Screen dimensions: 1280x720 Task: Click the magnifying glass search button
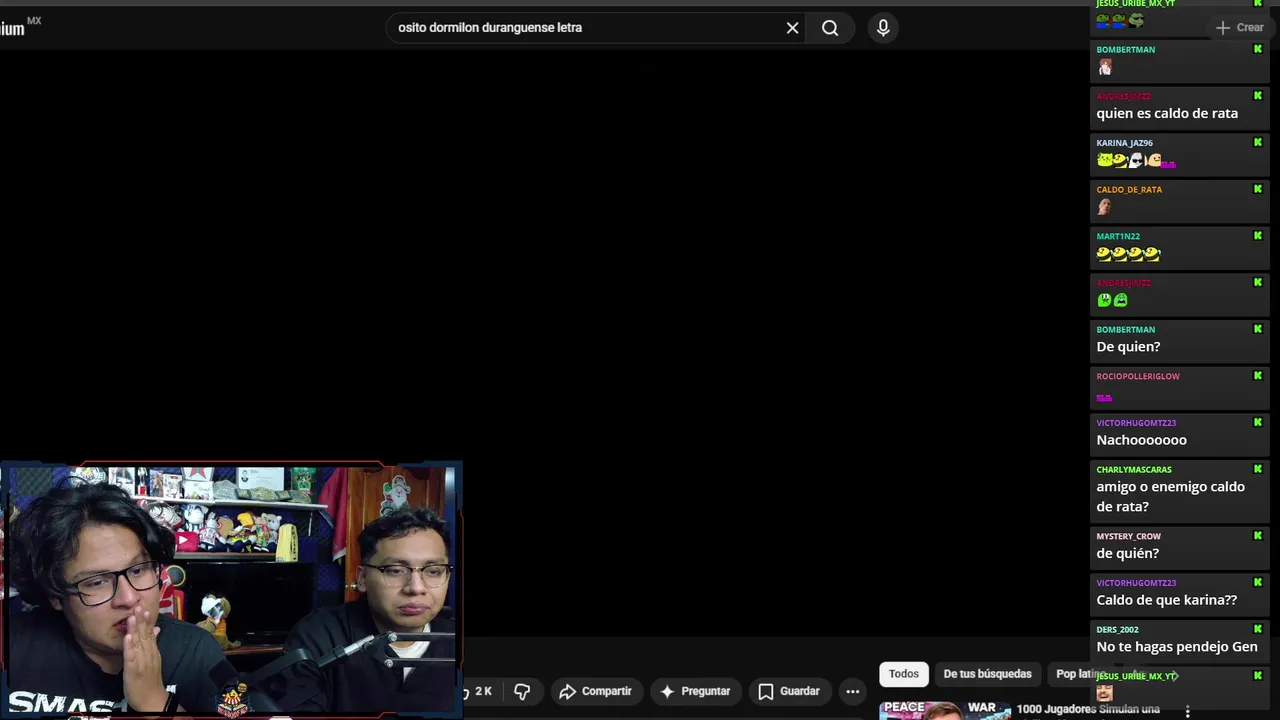(830, 28)
